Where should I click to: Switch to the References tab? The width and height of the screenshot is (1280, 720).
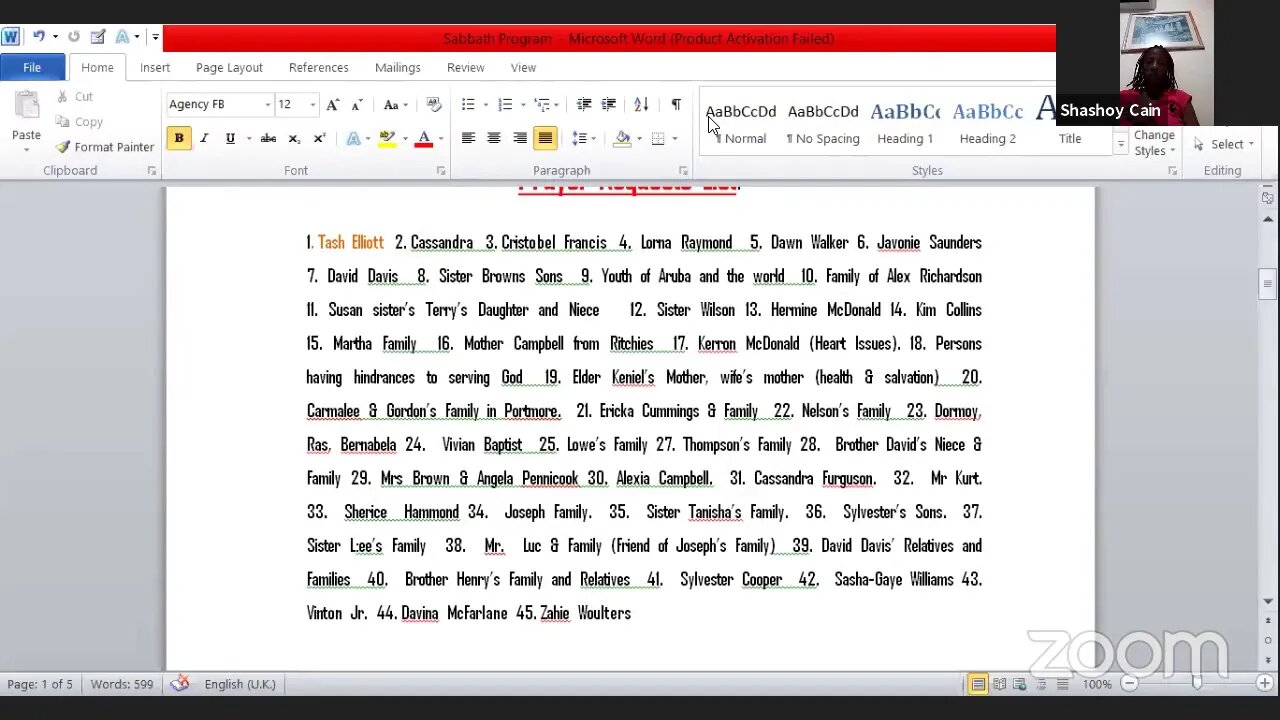click(318, 67)
